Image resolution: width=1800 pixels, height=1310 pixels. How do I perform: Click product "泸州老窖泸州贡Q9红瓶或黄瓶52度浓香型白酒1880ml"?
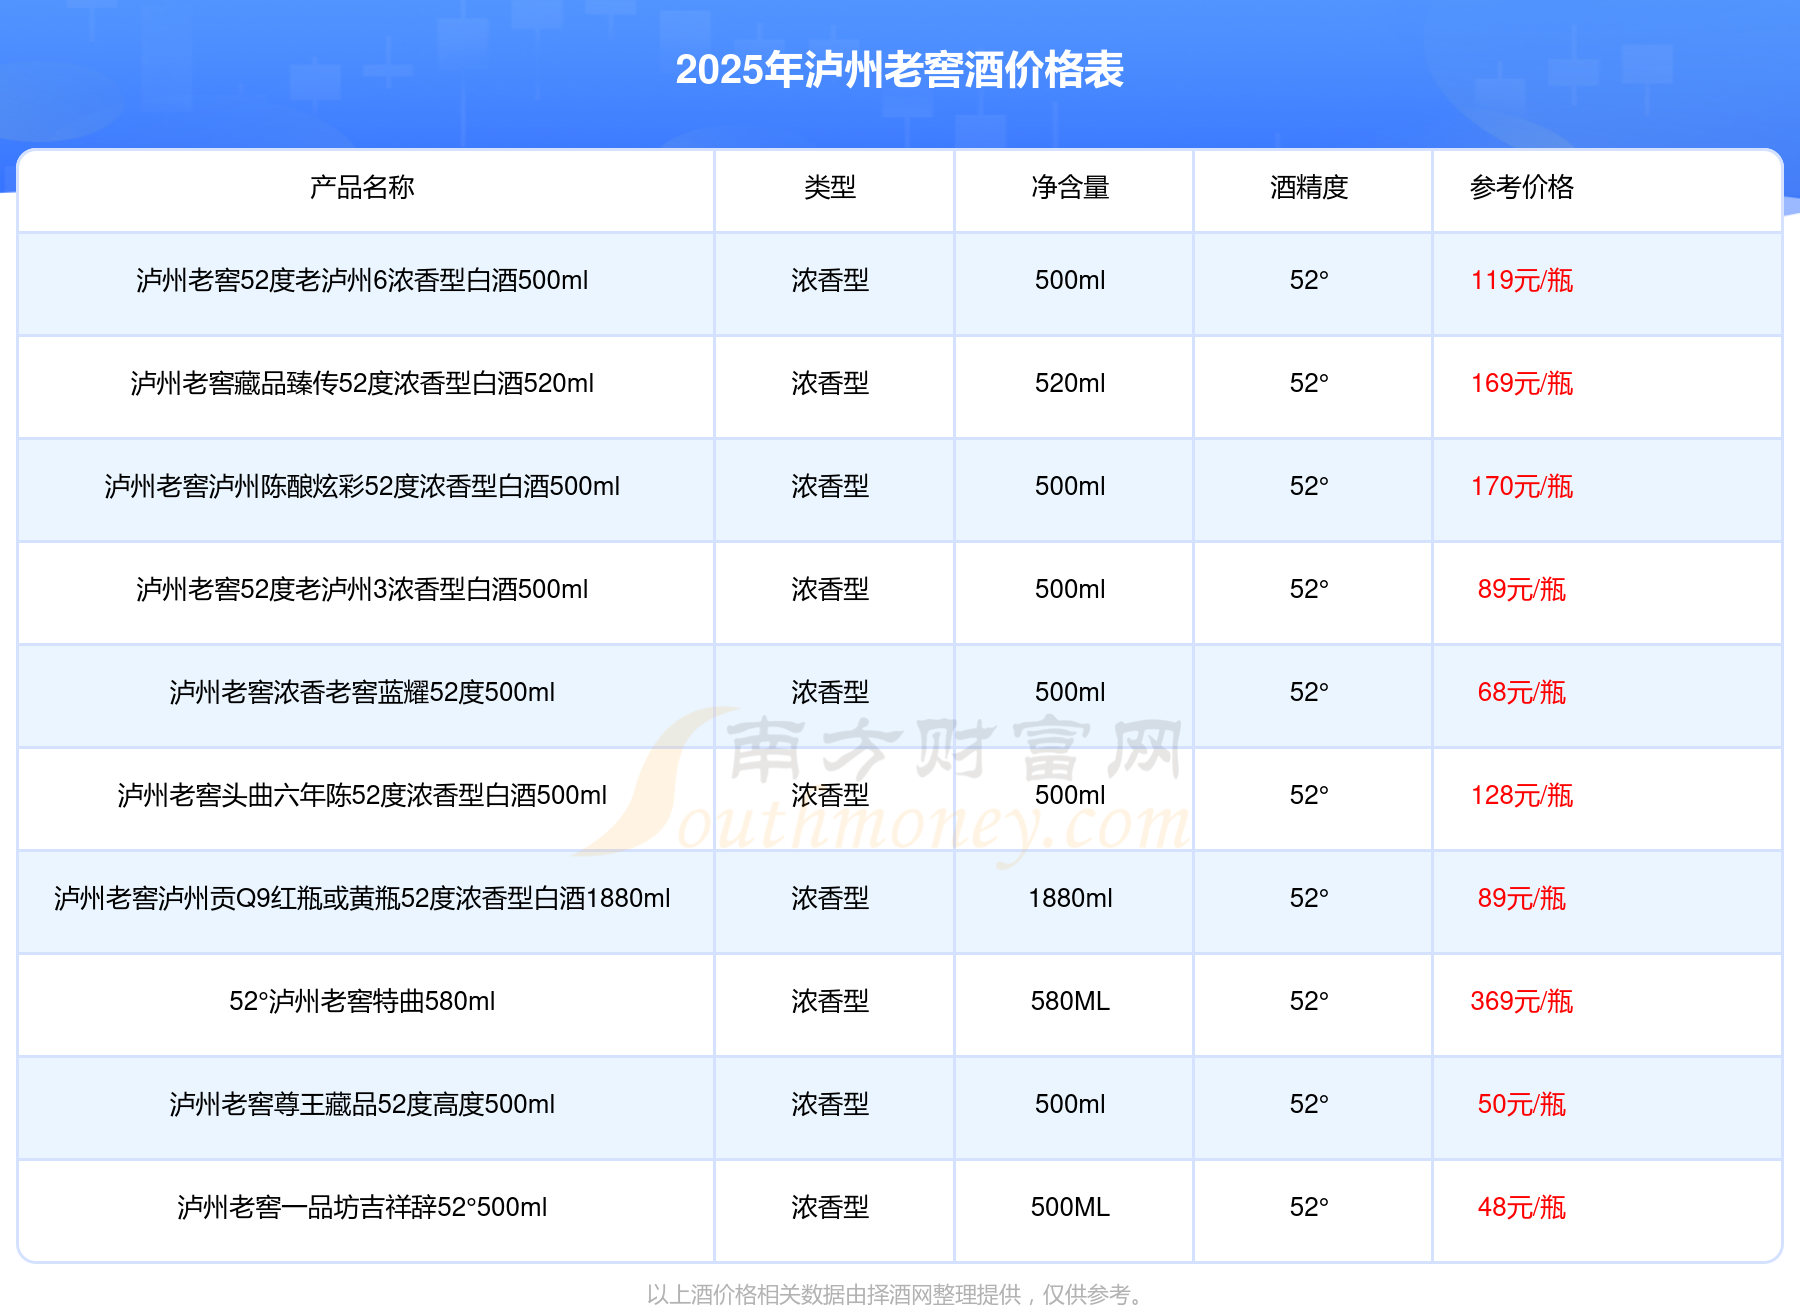(362, 898)
